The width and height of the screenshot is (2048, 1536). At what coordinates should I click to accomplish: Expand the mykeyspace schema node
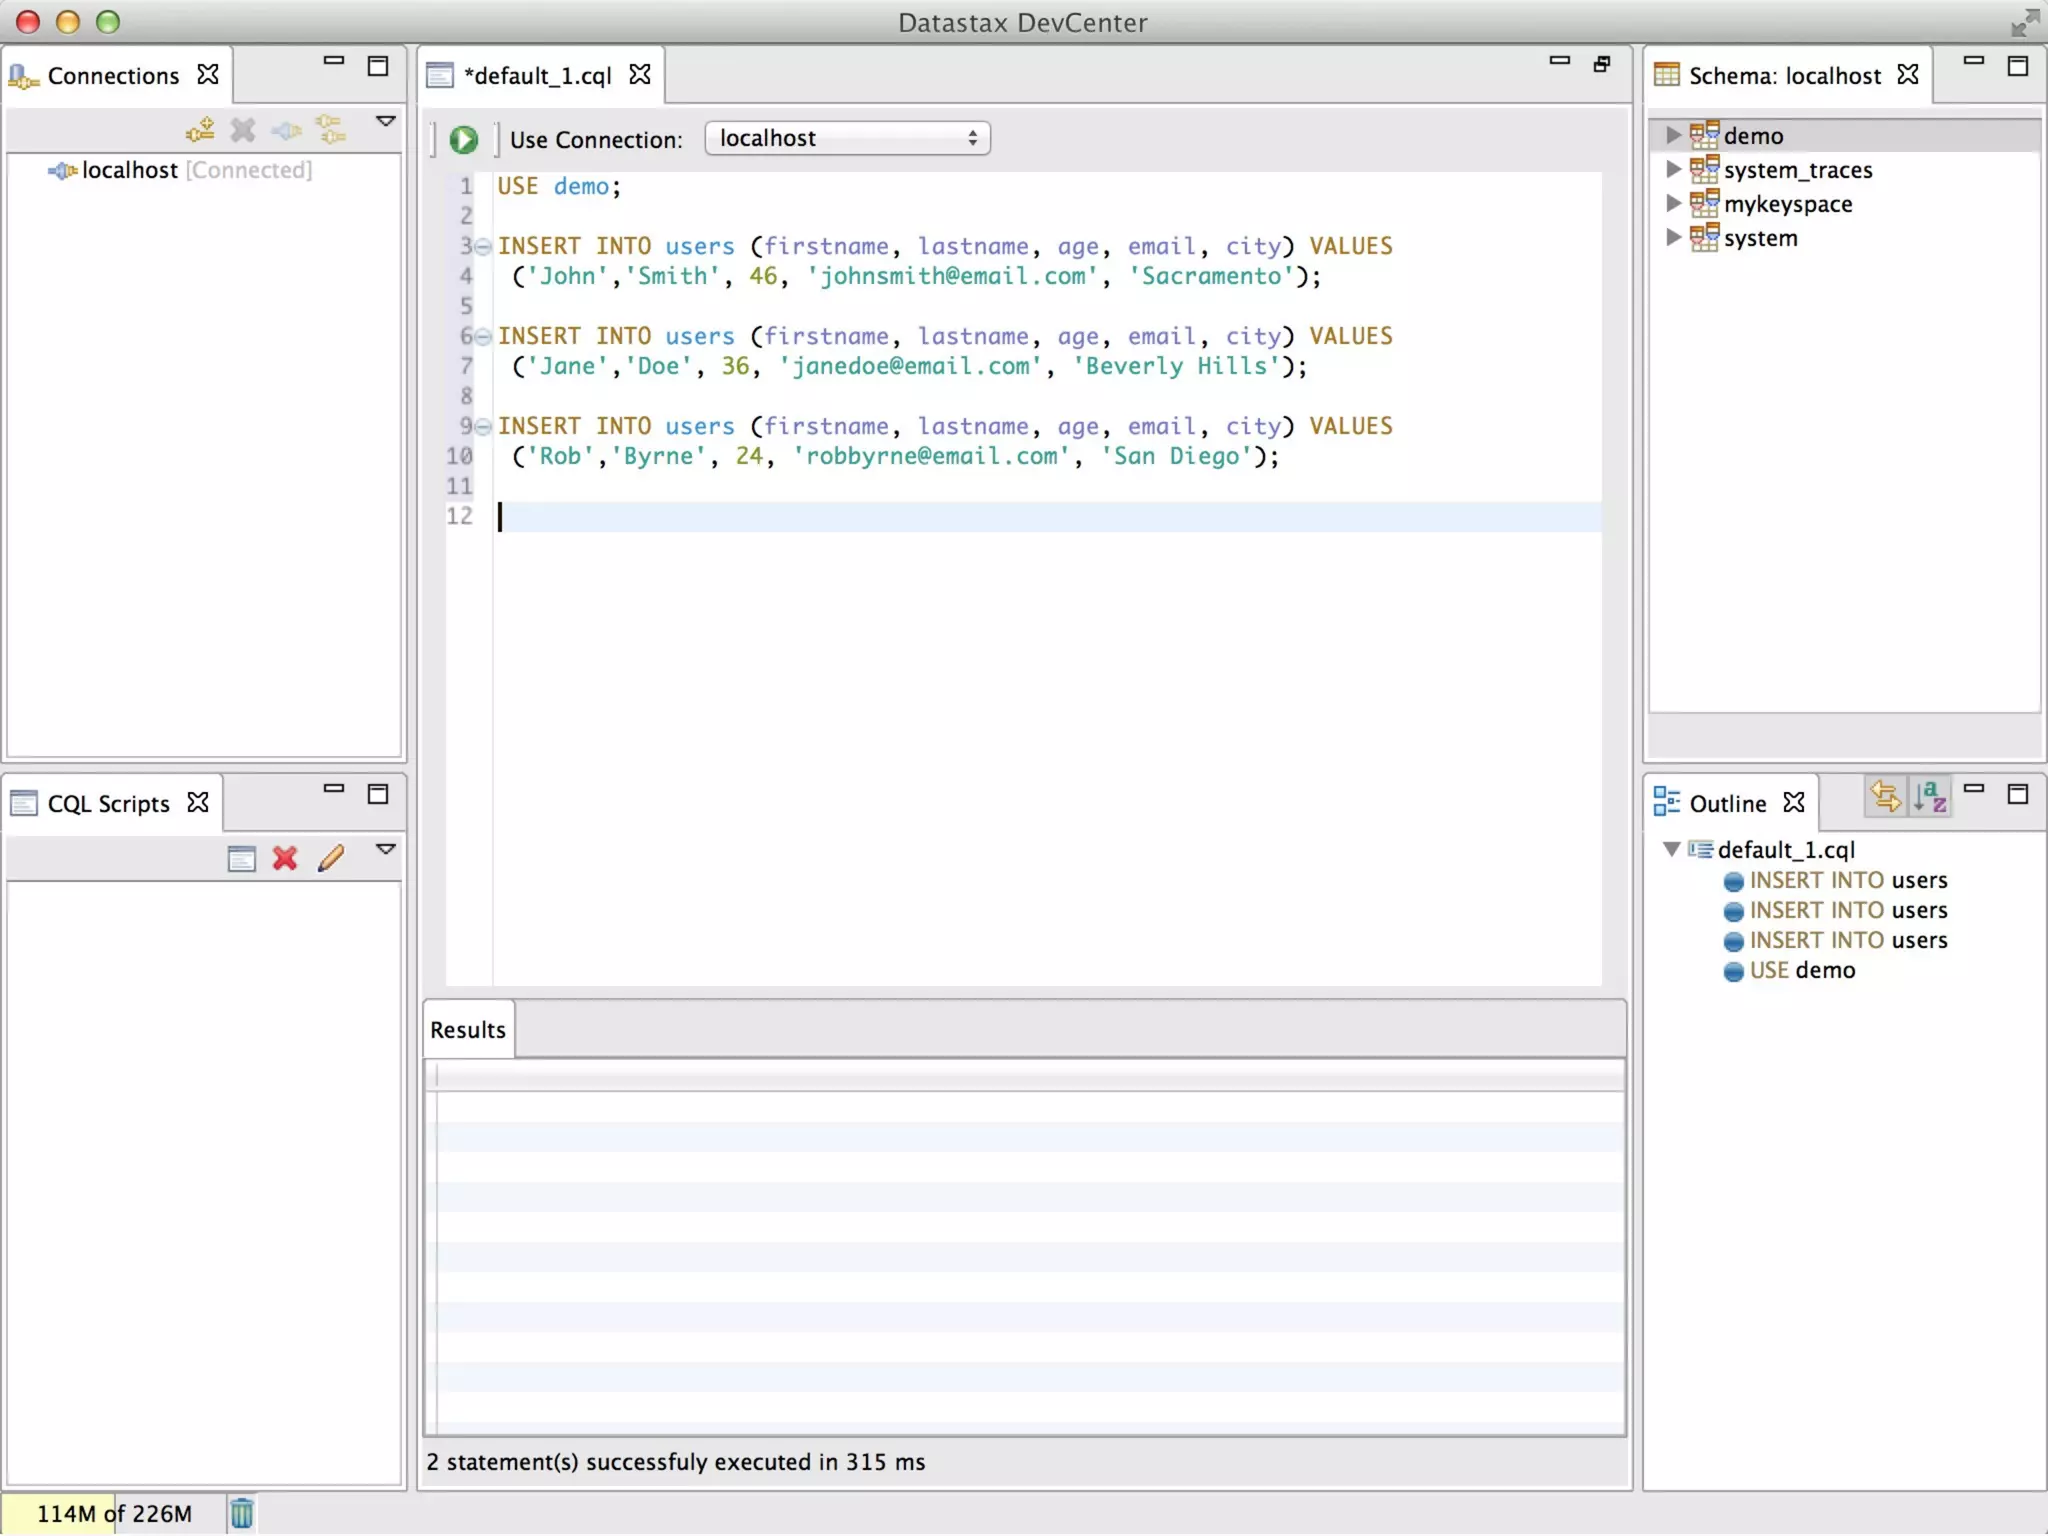point(1672,203)
